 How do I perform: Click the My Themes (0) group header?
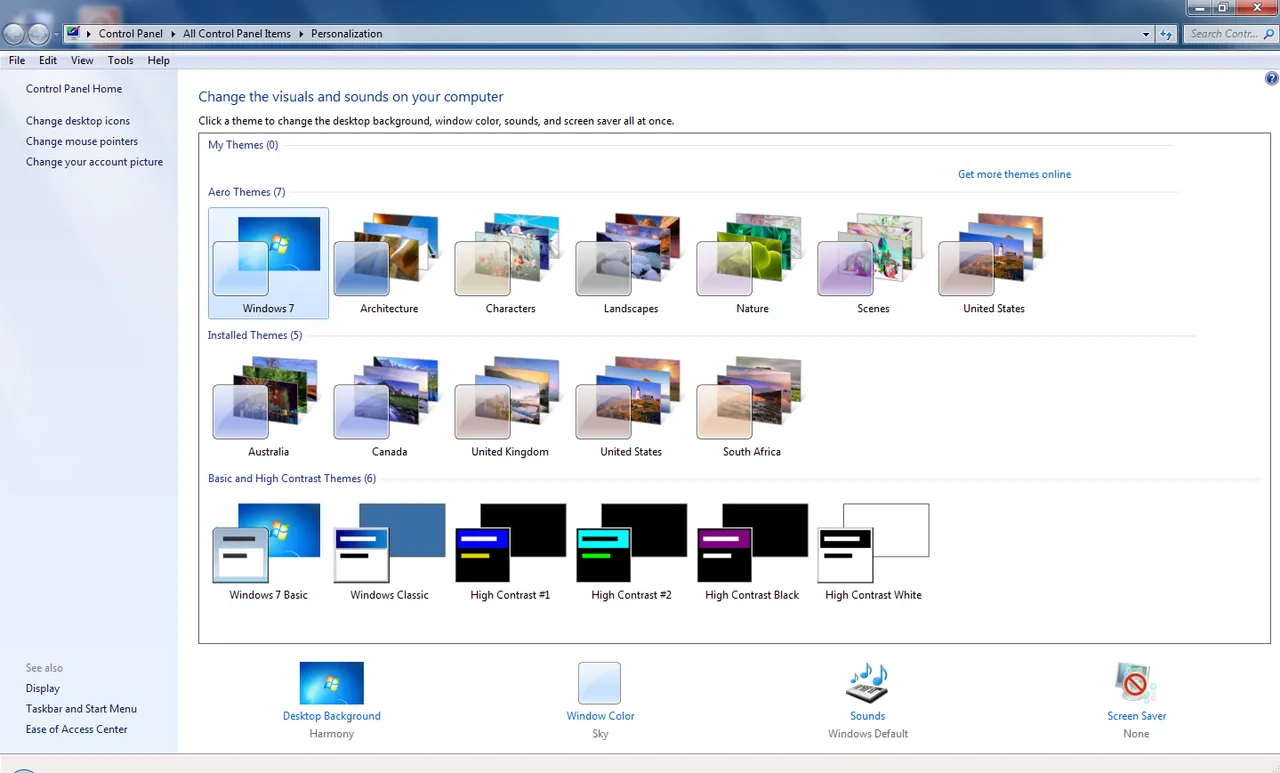click(243, 145)
